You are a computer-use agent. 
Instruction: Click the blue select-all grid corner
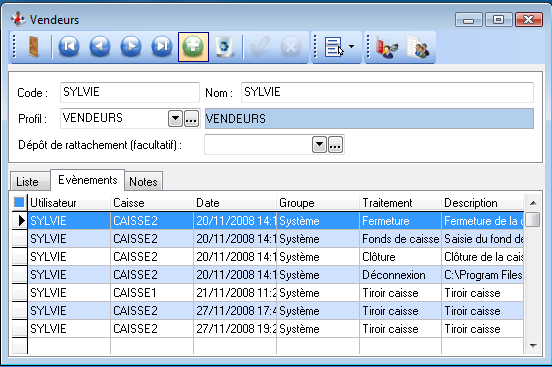19,203
